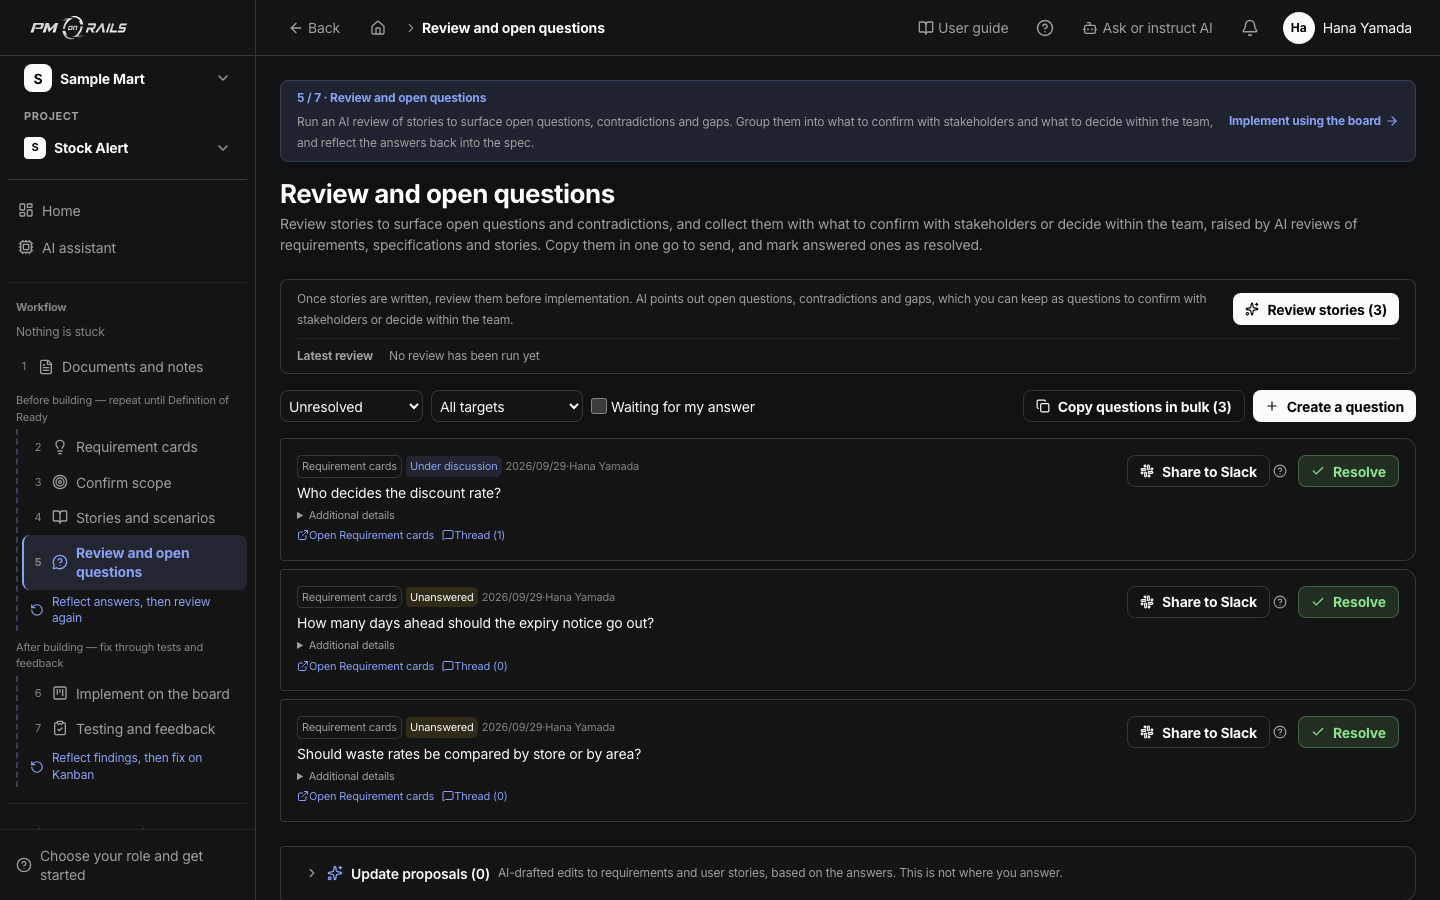Click the PM on Rails logo

click(x=79, y=28)
